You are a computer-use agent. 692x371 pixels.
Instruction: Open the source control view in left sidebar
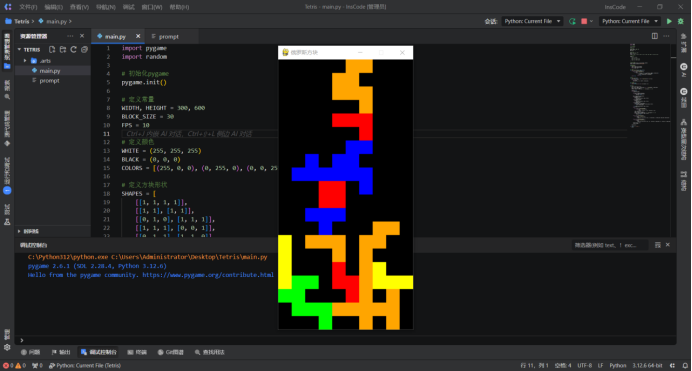pyautogui.click(x=7, y=143)
